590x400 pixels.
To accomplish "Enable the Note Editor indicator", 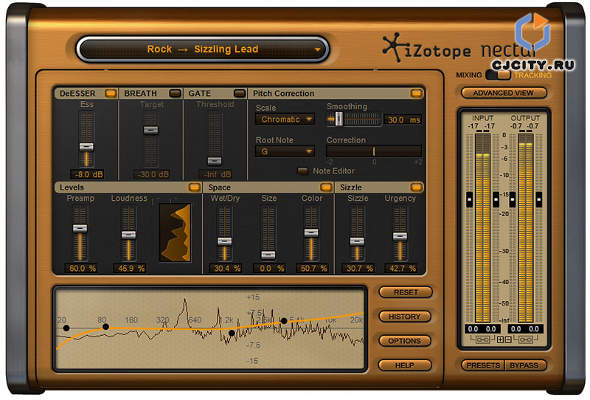I will coord(303,171).
